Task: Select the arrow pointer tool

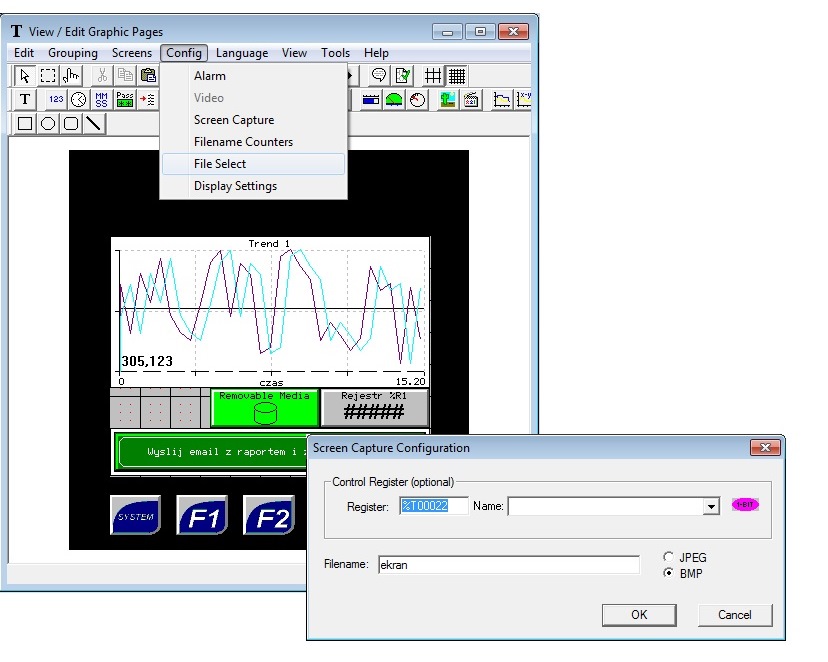Action: click(24, 76)
